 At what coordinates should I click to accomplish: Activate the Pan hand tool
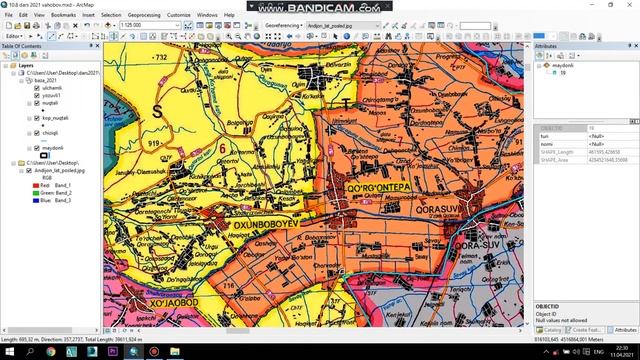tap(247, 36)
